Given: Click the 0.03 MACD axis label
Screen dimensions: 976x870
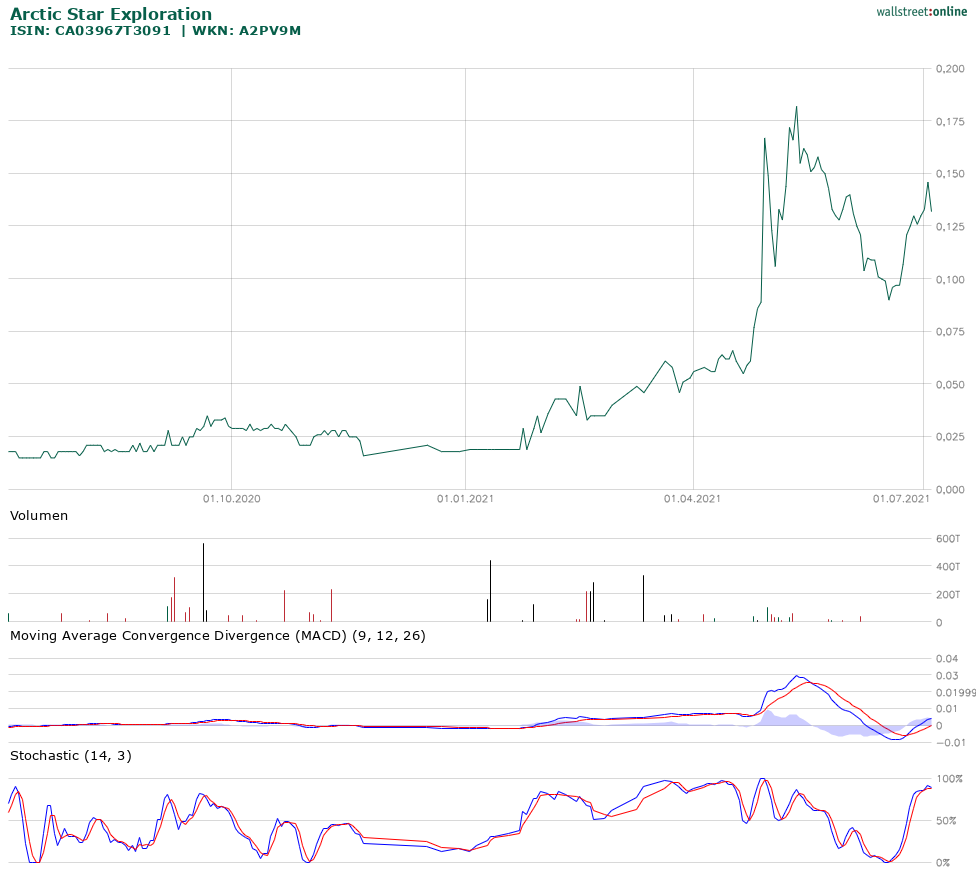Looking at the screenshot, I should pyautogui.click(x=947, y=675).
